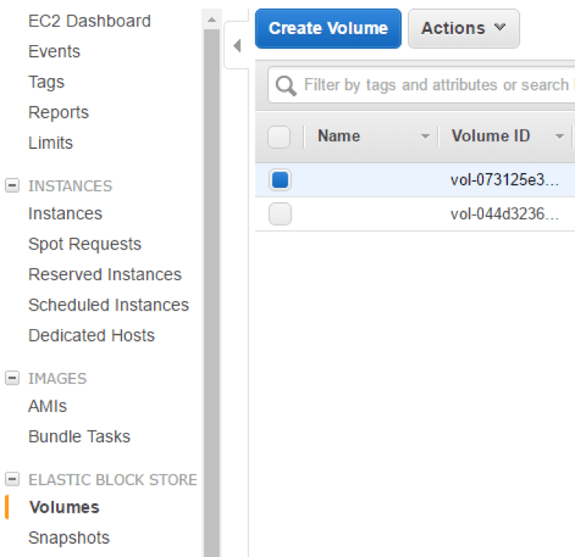575x557 pixels.
Task: Open EC2 Dashboard
Action: 89,21
